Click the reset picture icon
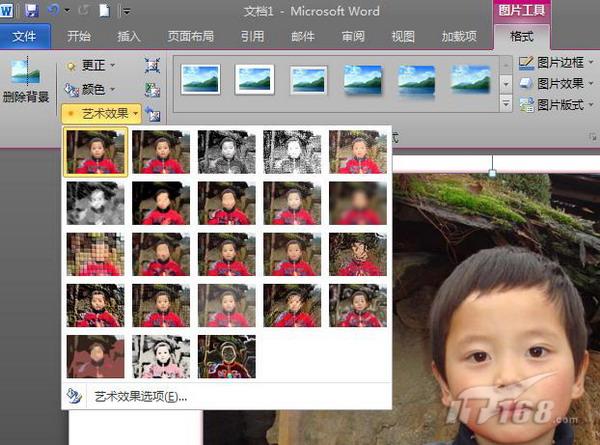The height and width of the screenshot is (445, 600). pos(152,114)
